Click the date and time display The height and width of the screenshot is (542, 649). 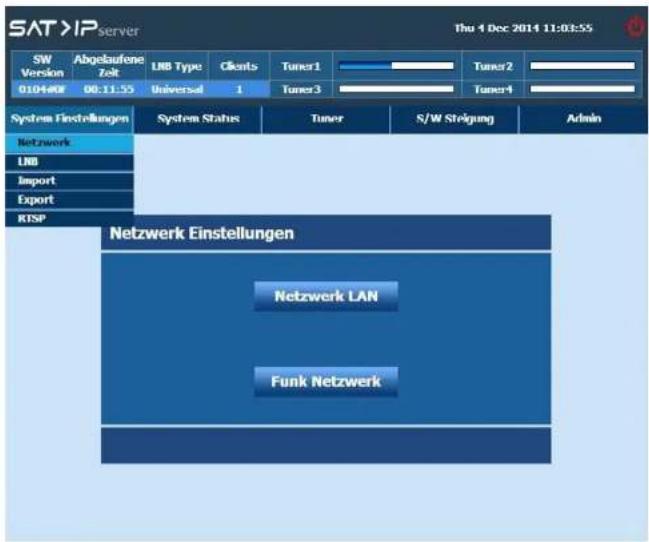pos(523,28)
